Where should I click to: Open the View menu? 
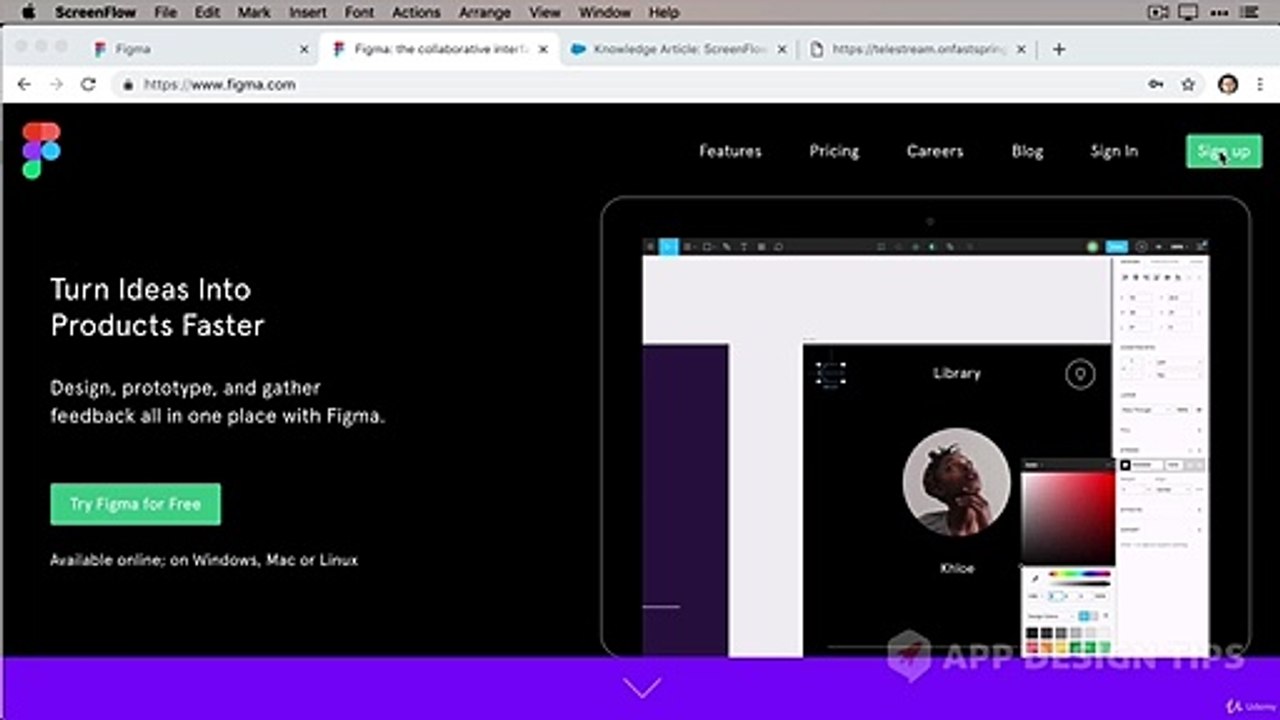(545, 12)
